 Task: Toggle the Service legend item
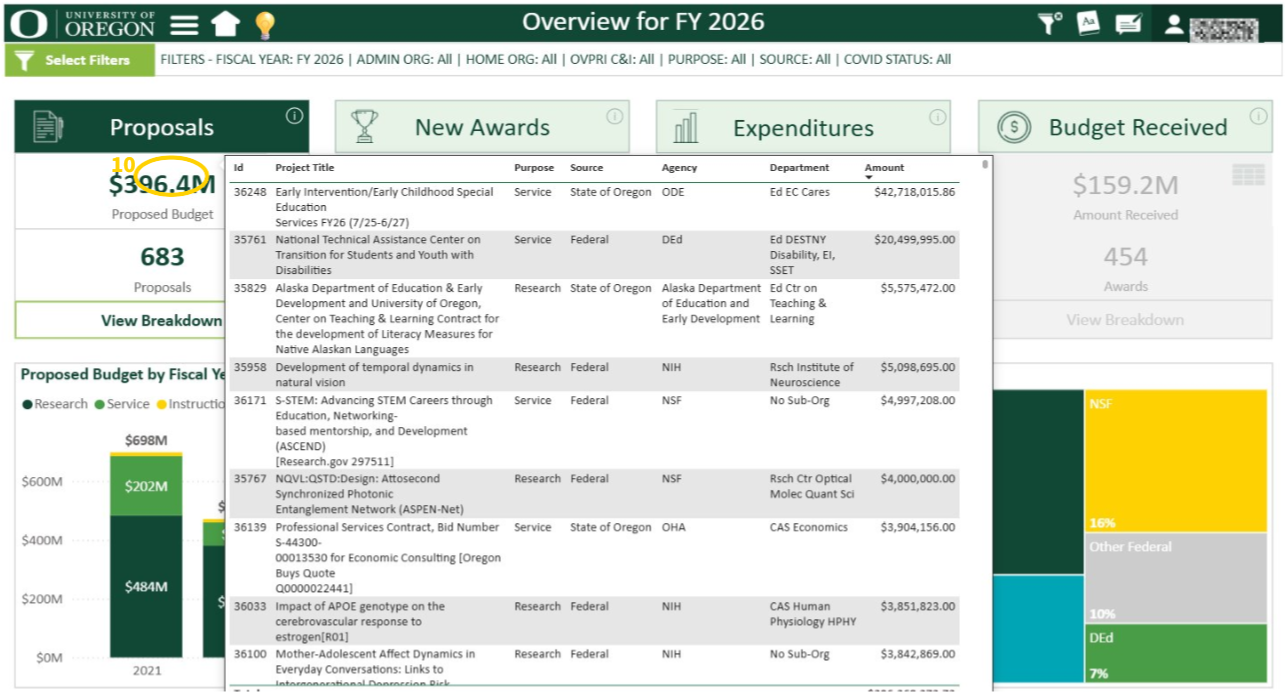(122, 404)
